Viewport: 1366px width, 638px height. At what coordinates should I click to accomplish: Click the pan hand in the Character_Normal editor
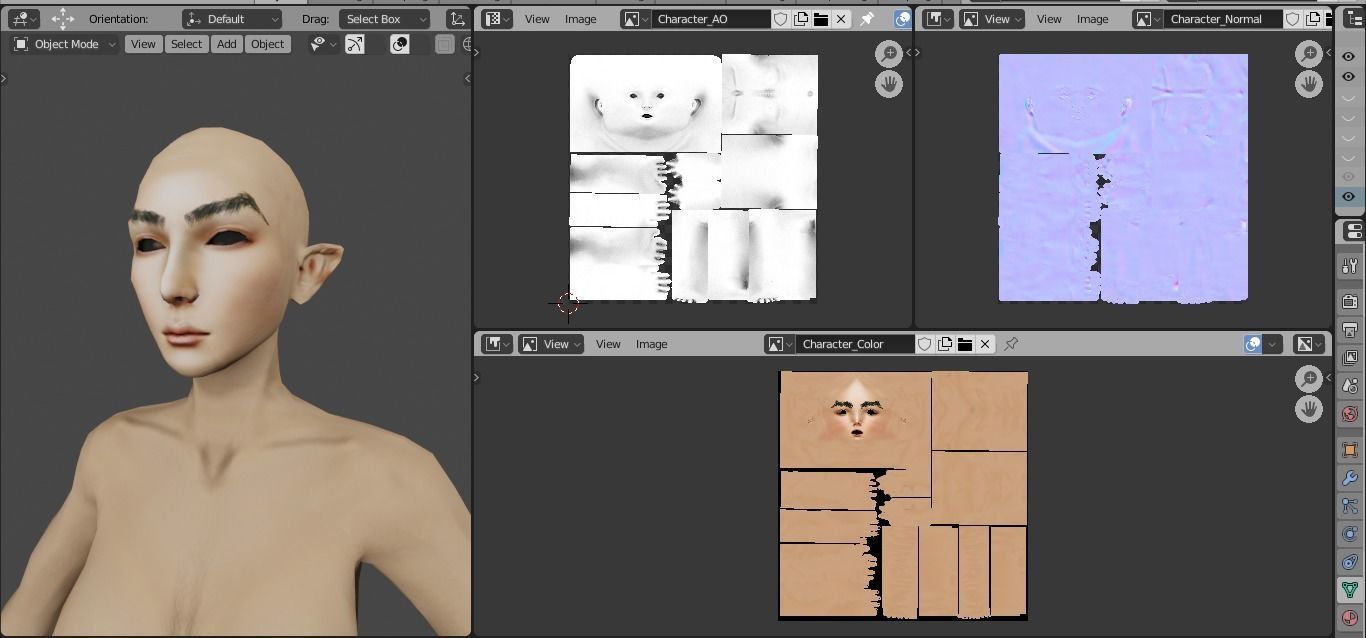pyautogui.click(x=1309, y=84)
